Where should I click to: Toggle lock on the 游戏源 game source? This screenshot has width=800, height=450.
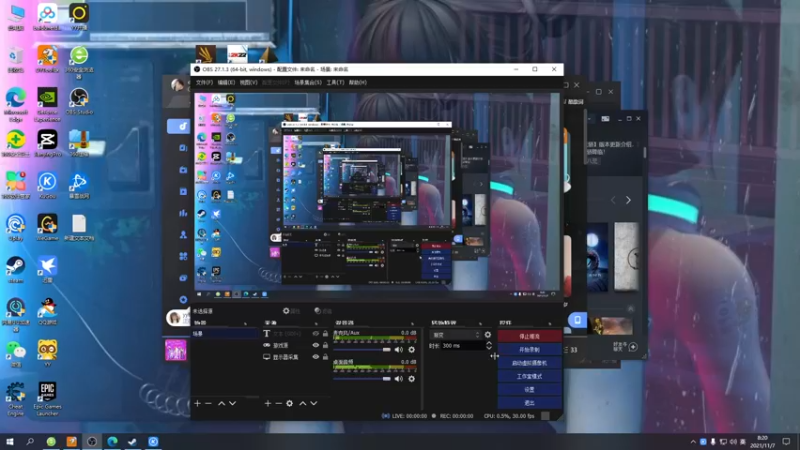(325, 345)
